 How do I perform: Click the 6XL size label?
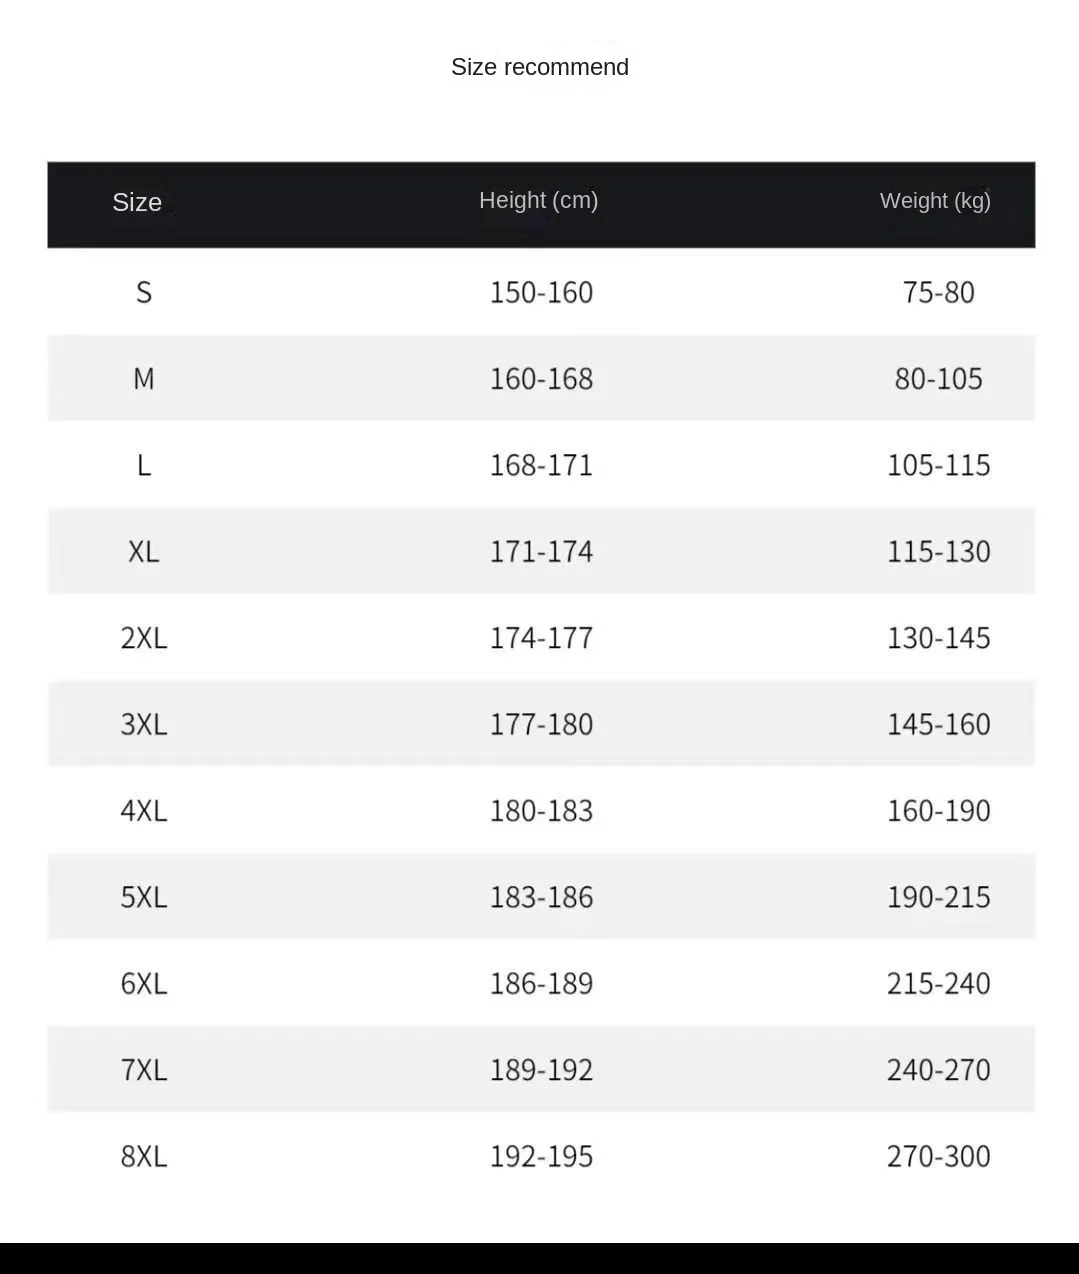144,983
